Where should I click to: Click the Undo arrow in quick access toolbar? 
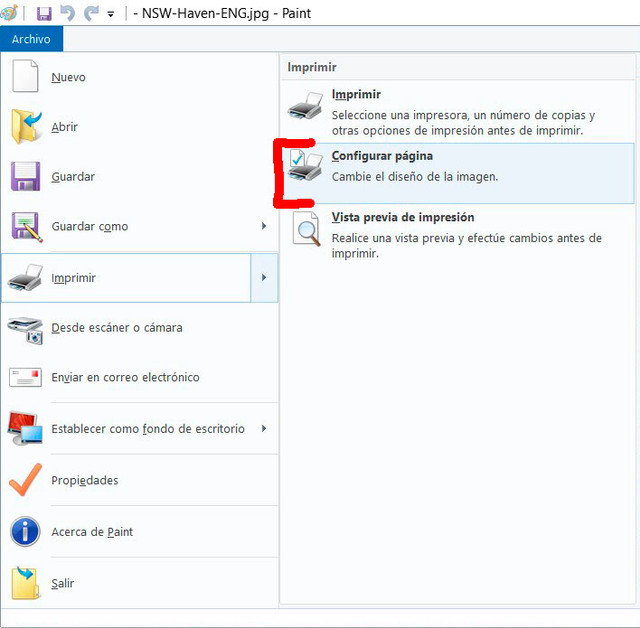coord(68,13)
